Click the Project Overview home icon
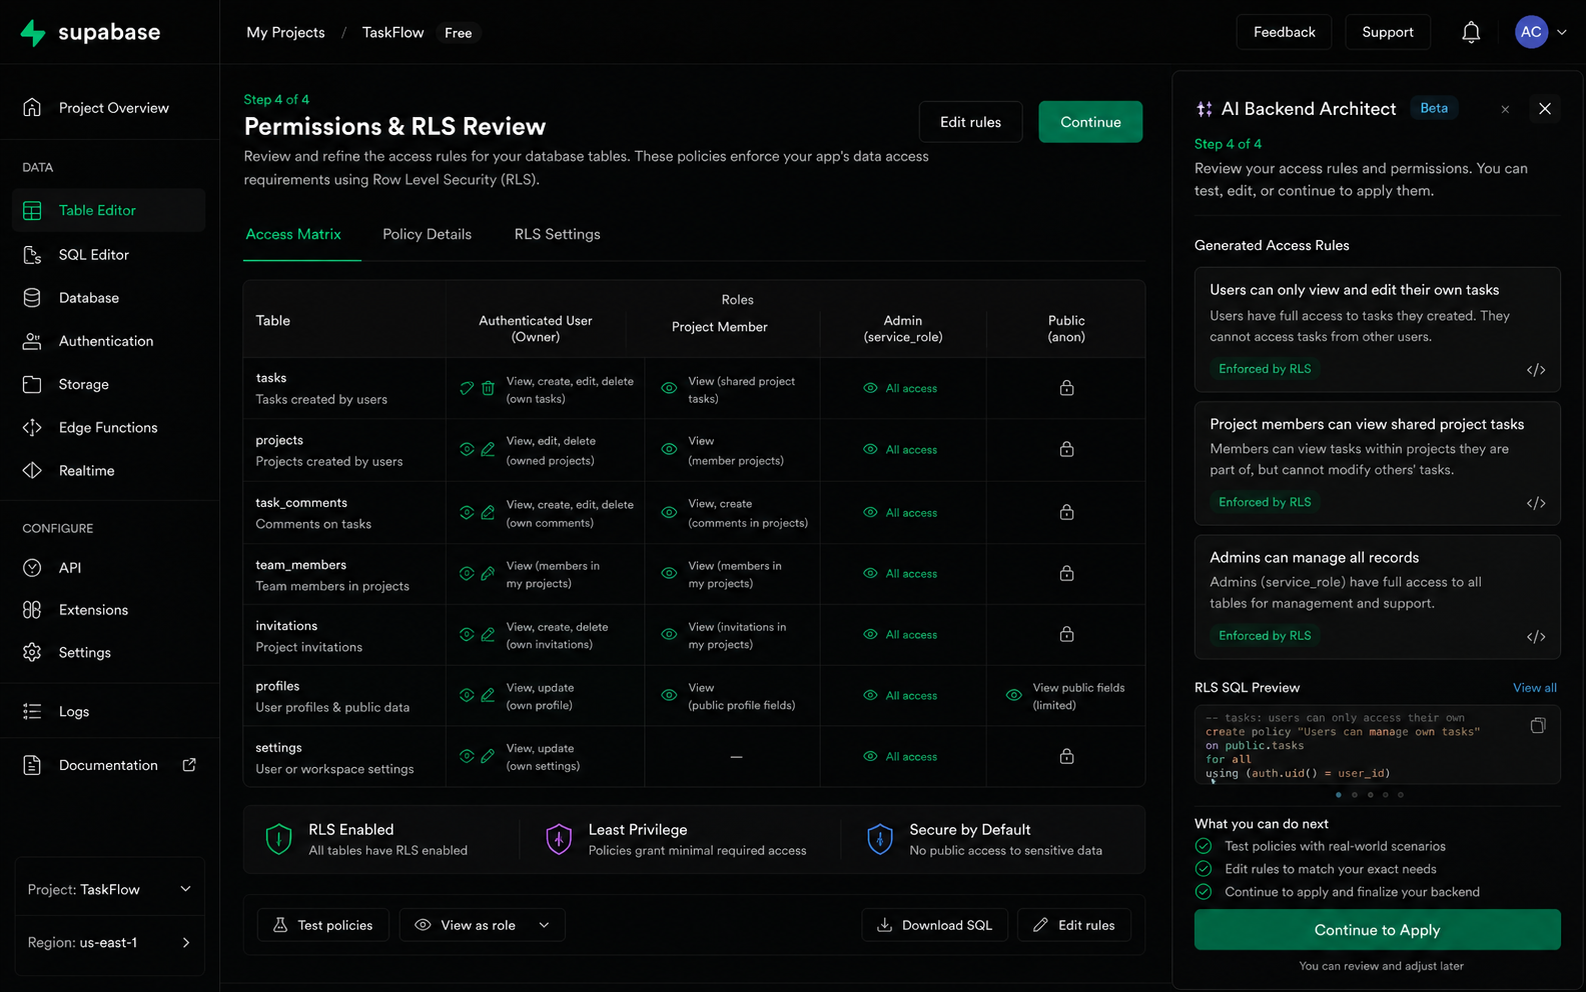The width and height of the screenshot is (1586, 992). [32, 107]
